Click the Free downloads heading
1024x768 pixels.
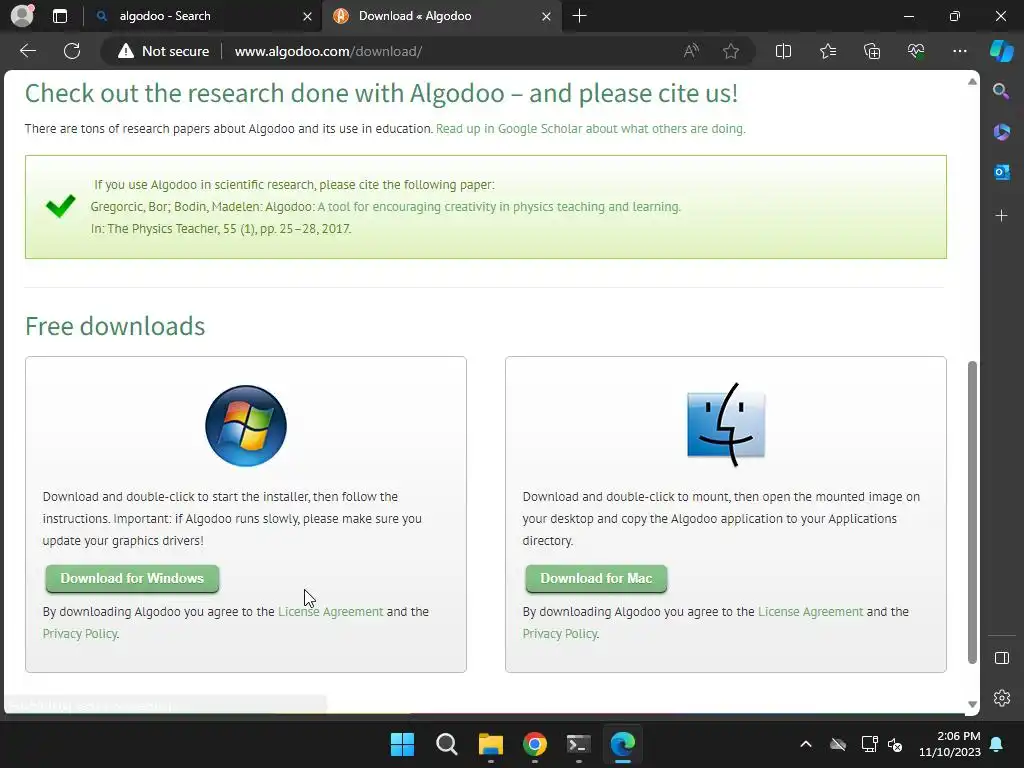pyautogui.click(x=115, y=326)
